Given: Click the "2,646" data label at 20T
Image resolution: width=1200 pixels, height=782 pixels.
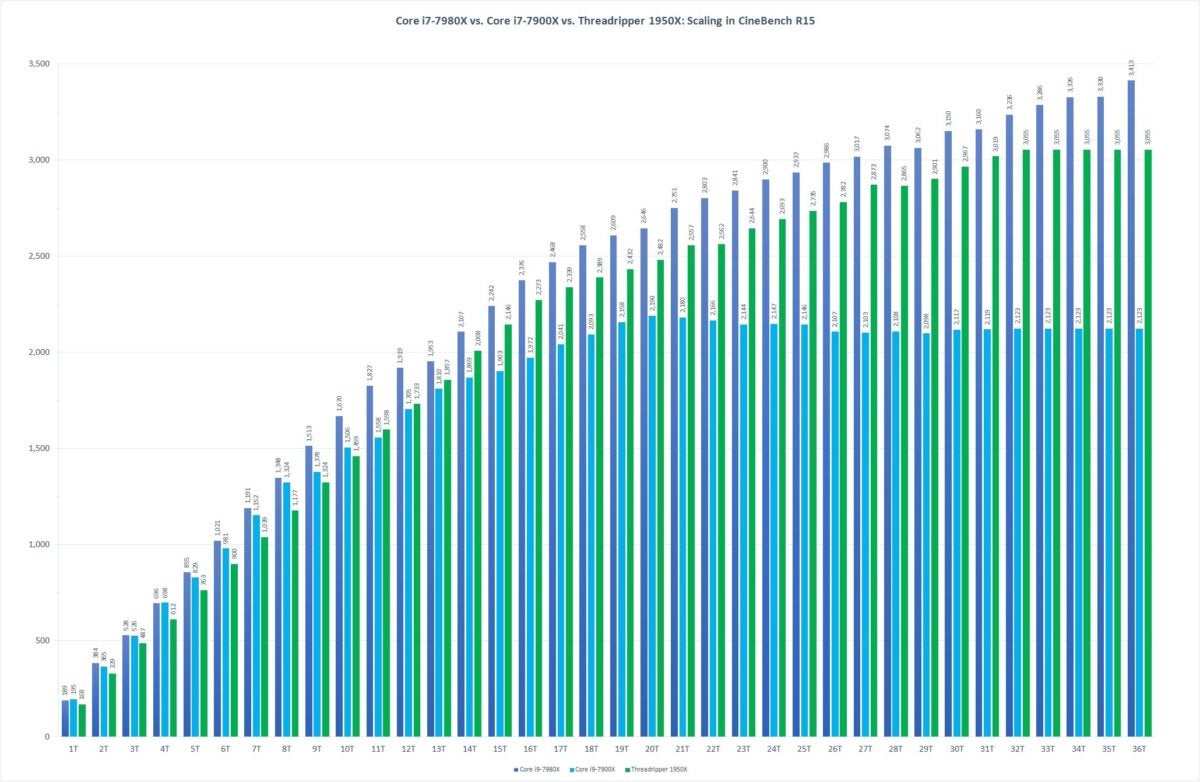Looking at the screenshot, I should click(x=643, y=215).
